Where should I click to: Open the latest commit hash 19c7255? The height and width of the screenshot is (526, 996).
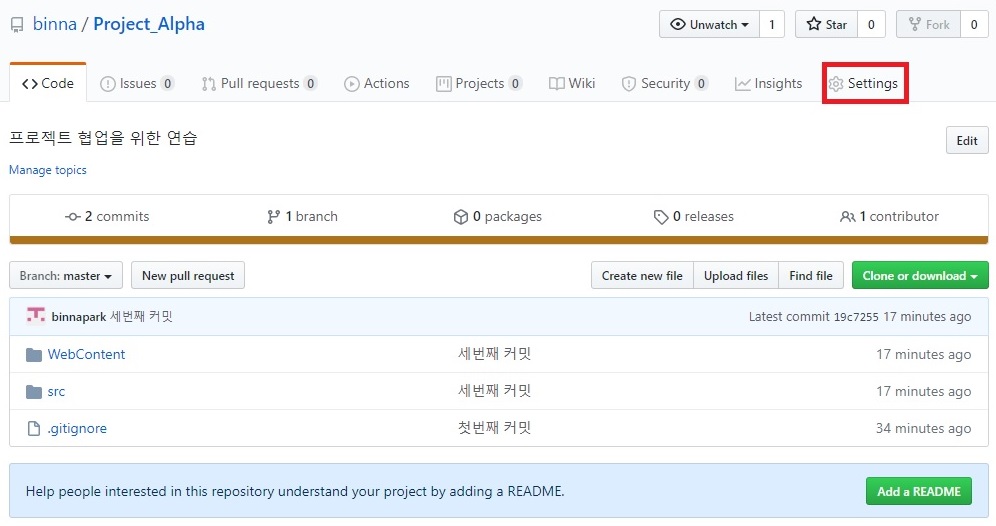pyautogui.click(x=856, y=316)
